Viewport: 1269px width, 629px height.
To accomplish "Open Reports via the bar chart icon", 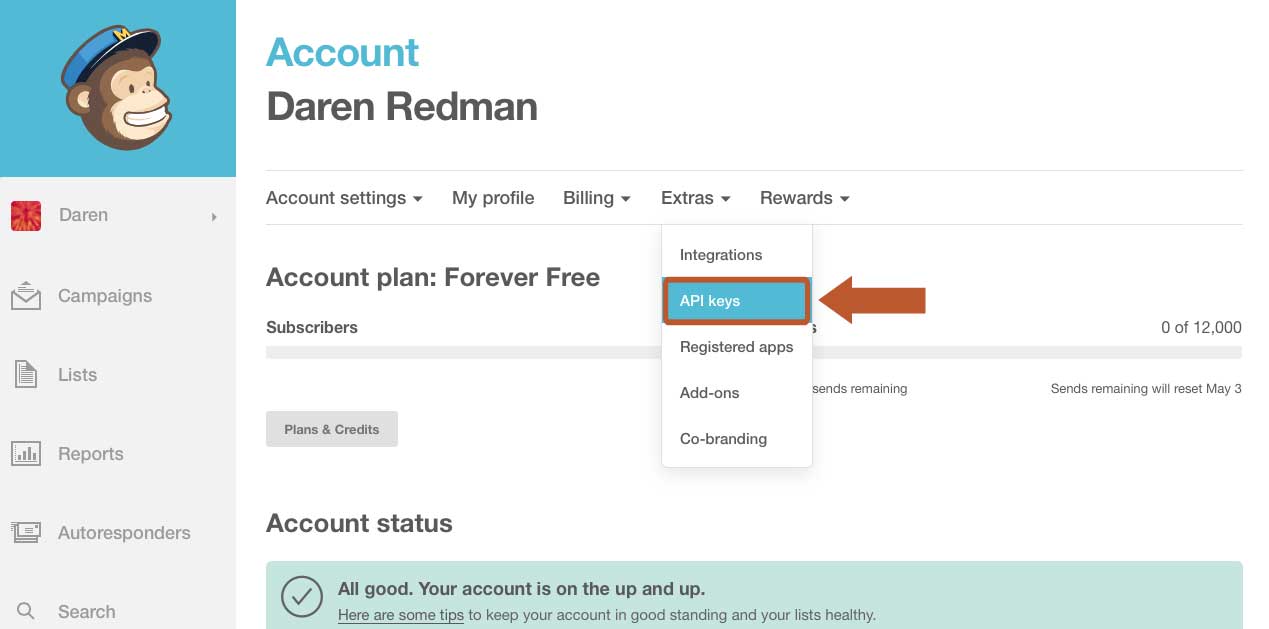I will coord(26,454).
